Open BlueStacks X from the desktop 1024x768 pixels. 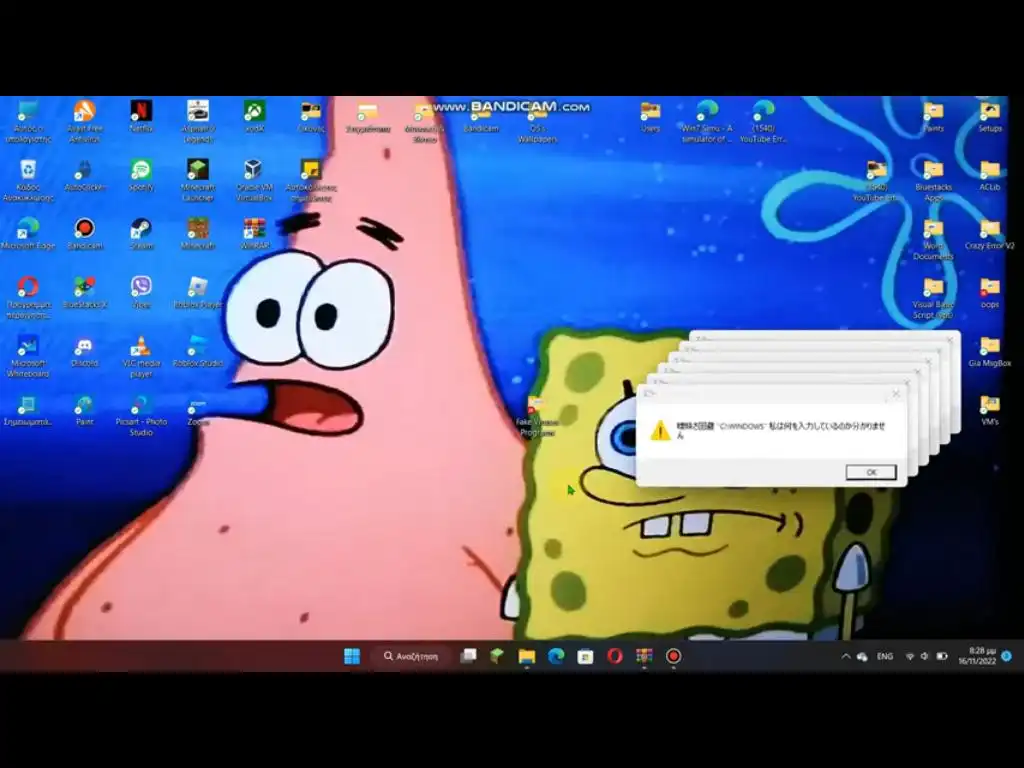coord(85,293)
